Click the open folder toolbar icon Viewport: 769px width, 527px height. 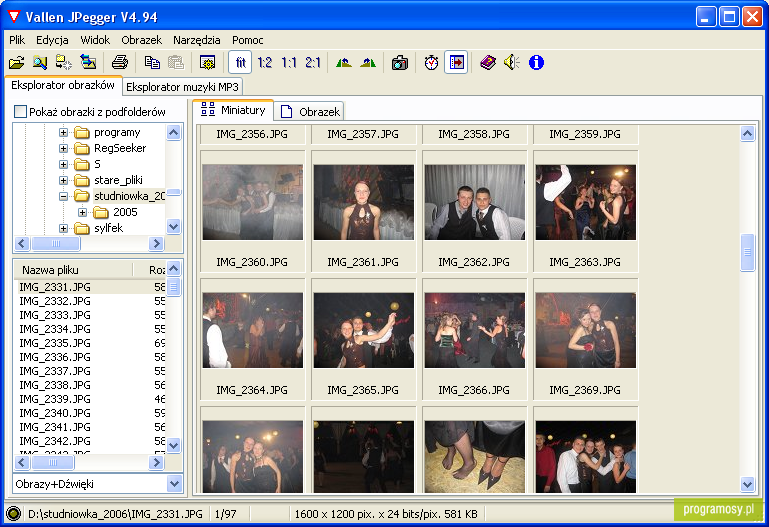pyautogui.click(x=17, y=63)
